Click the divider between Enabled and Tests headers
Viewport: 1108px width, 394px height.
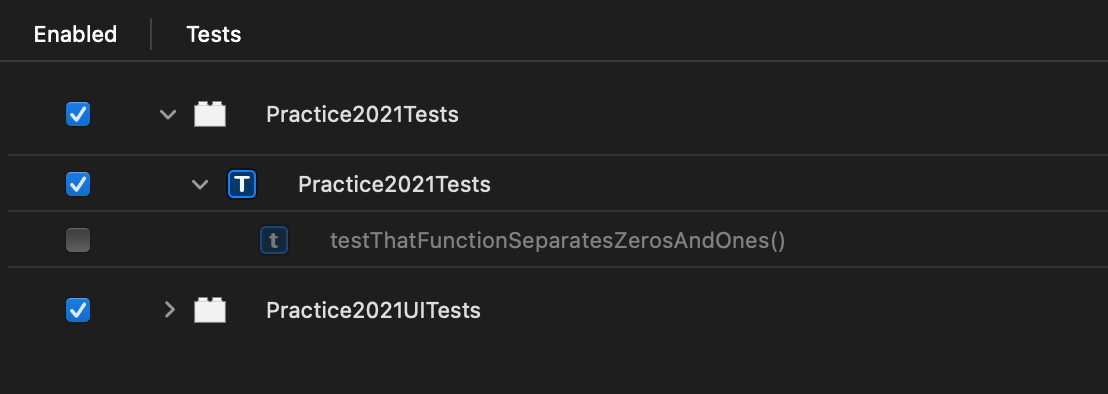pos(151,34)
